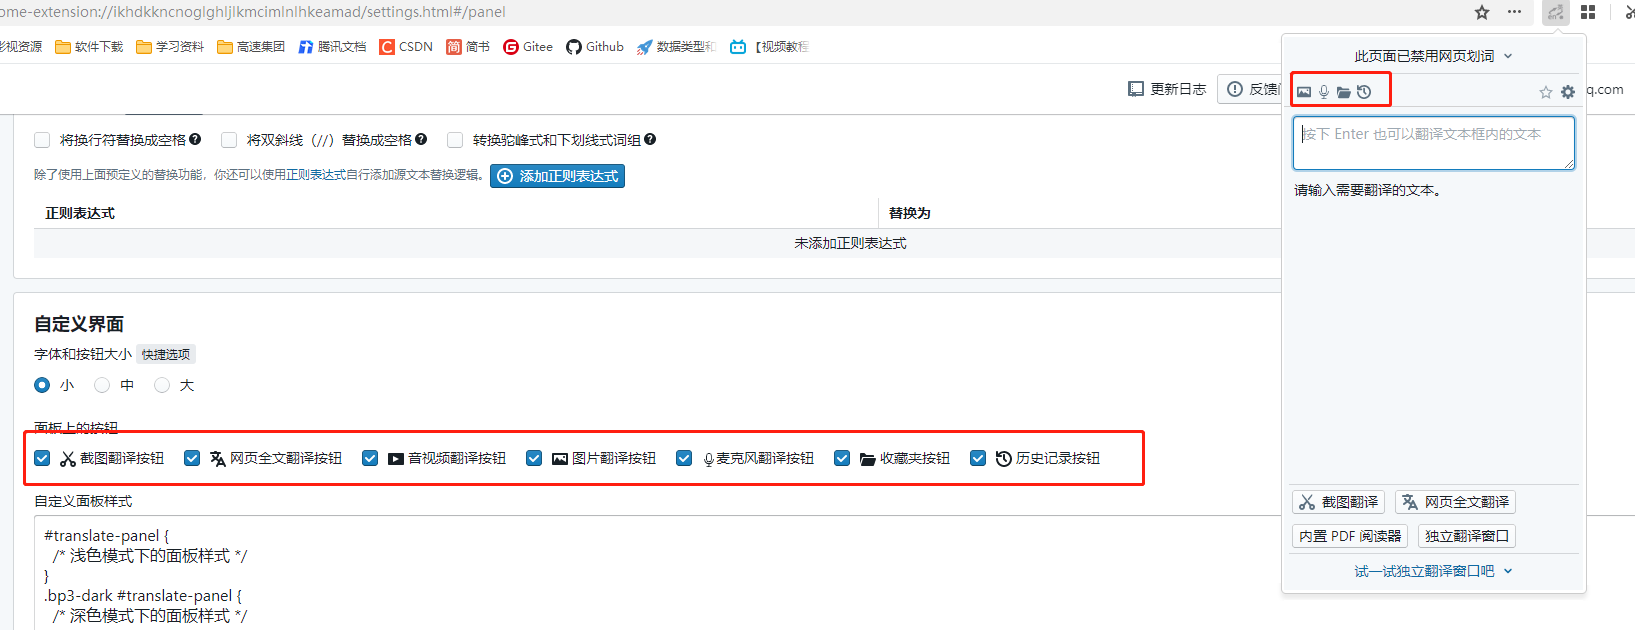The height and width of the screenshot is (630, 1635).
Task: Expand 此页面已禁用网页划词 dropdown
Action: (1433, 56)
